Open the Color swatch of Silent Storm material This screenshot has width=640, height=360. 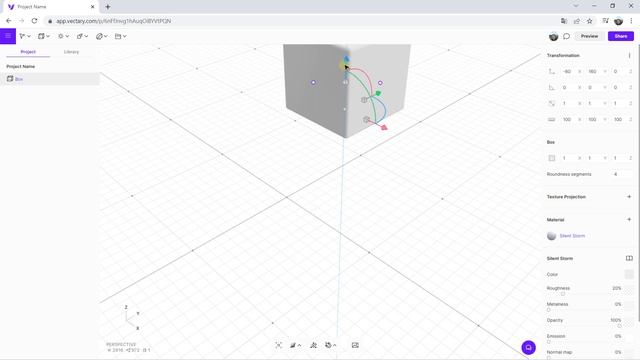(x=629, y=274)
